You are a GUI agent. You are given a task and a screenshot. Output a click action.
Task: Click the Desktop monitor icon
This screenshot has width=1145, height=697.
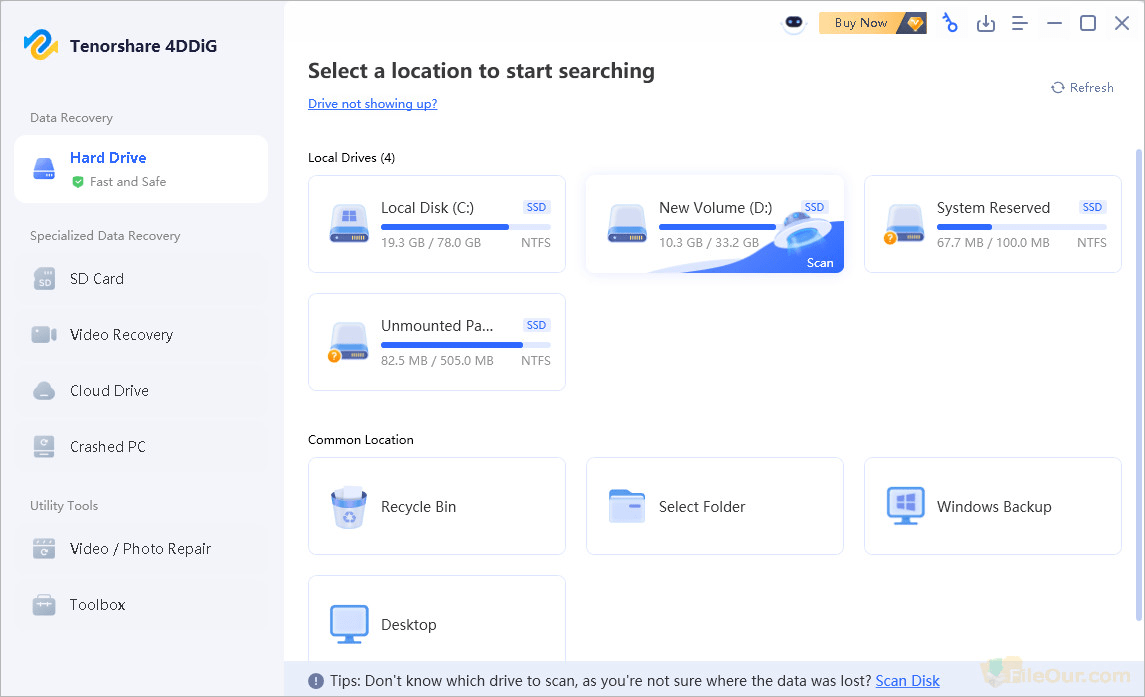point(349,624)
